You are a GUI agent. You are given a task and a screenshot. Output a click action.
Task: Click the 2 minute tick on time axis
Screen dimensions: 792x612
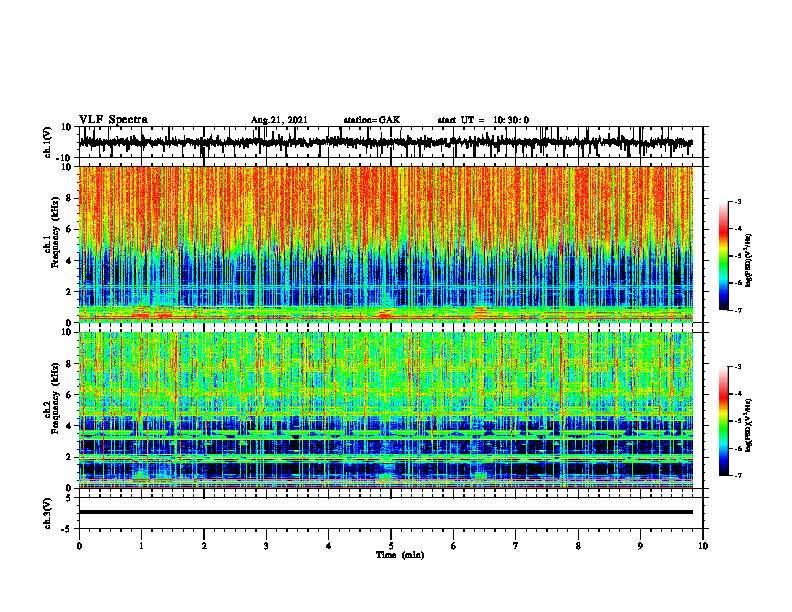click(204, 546)
